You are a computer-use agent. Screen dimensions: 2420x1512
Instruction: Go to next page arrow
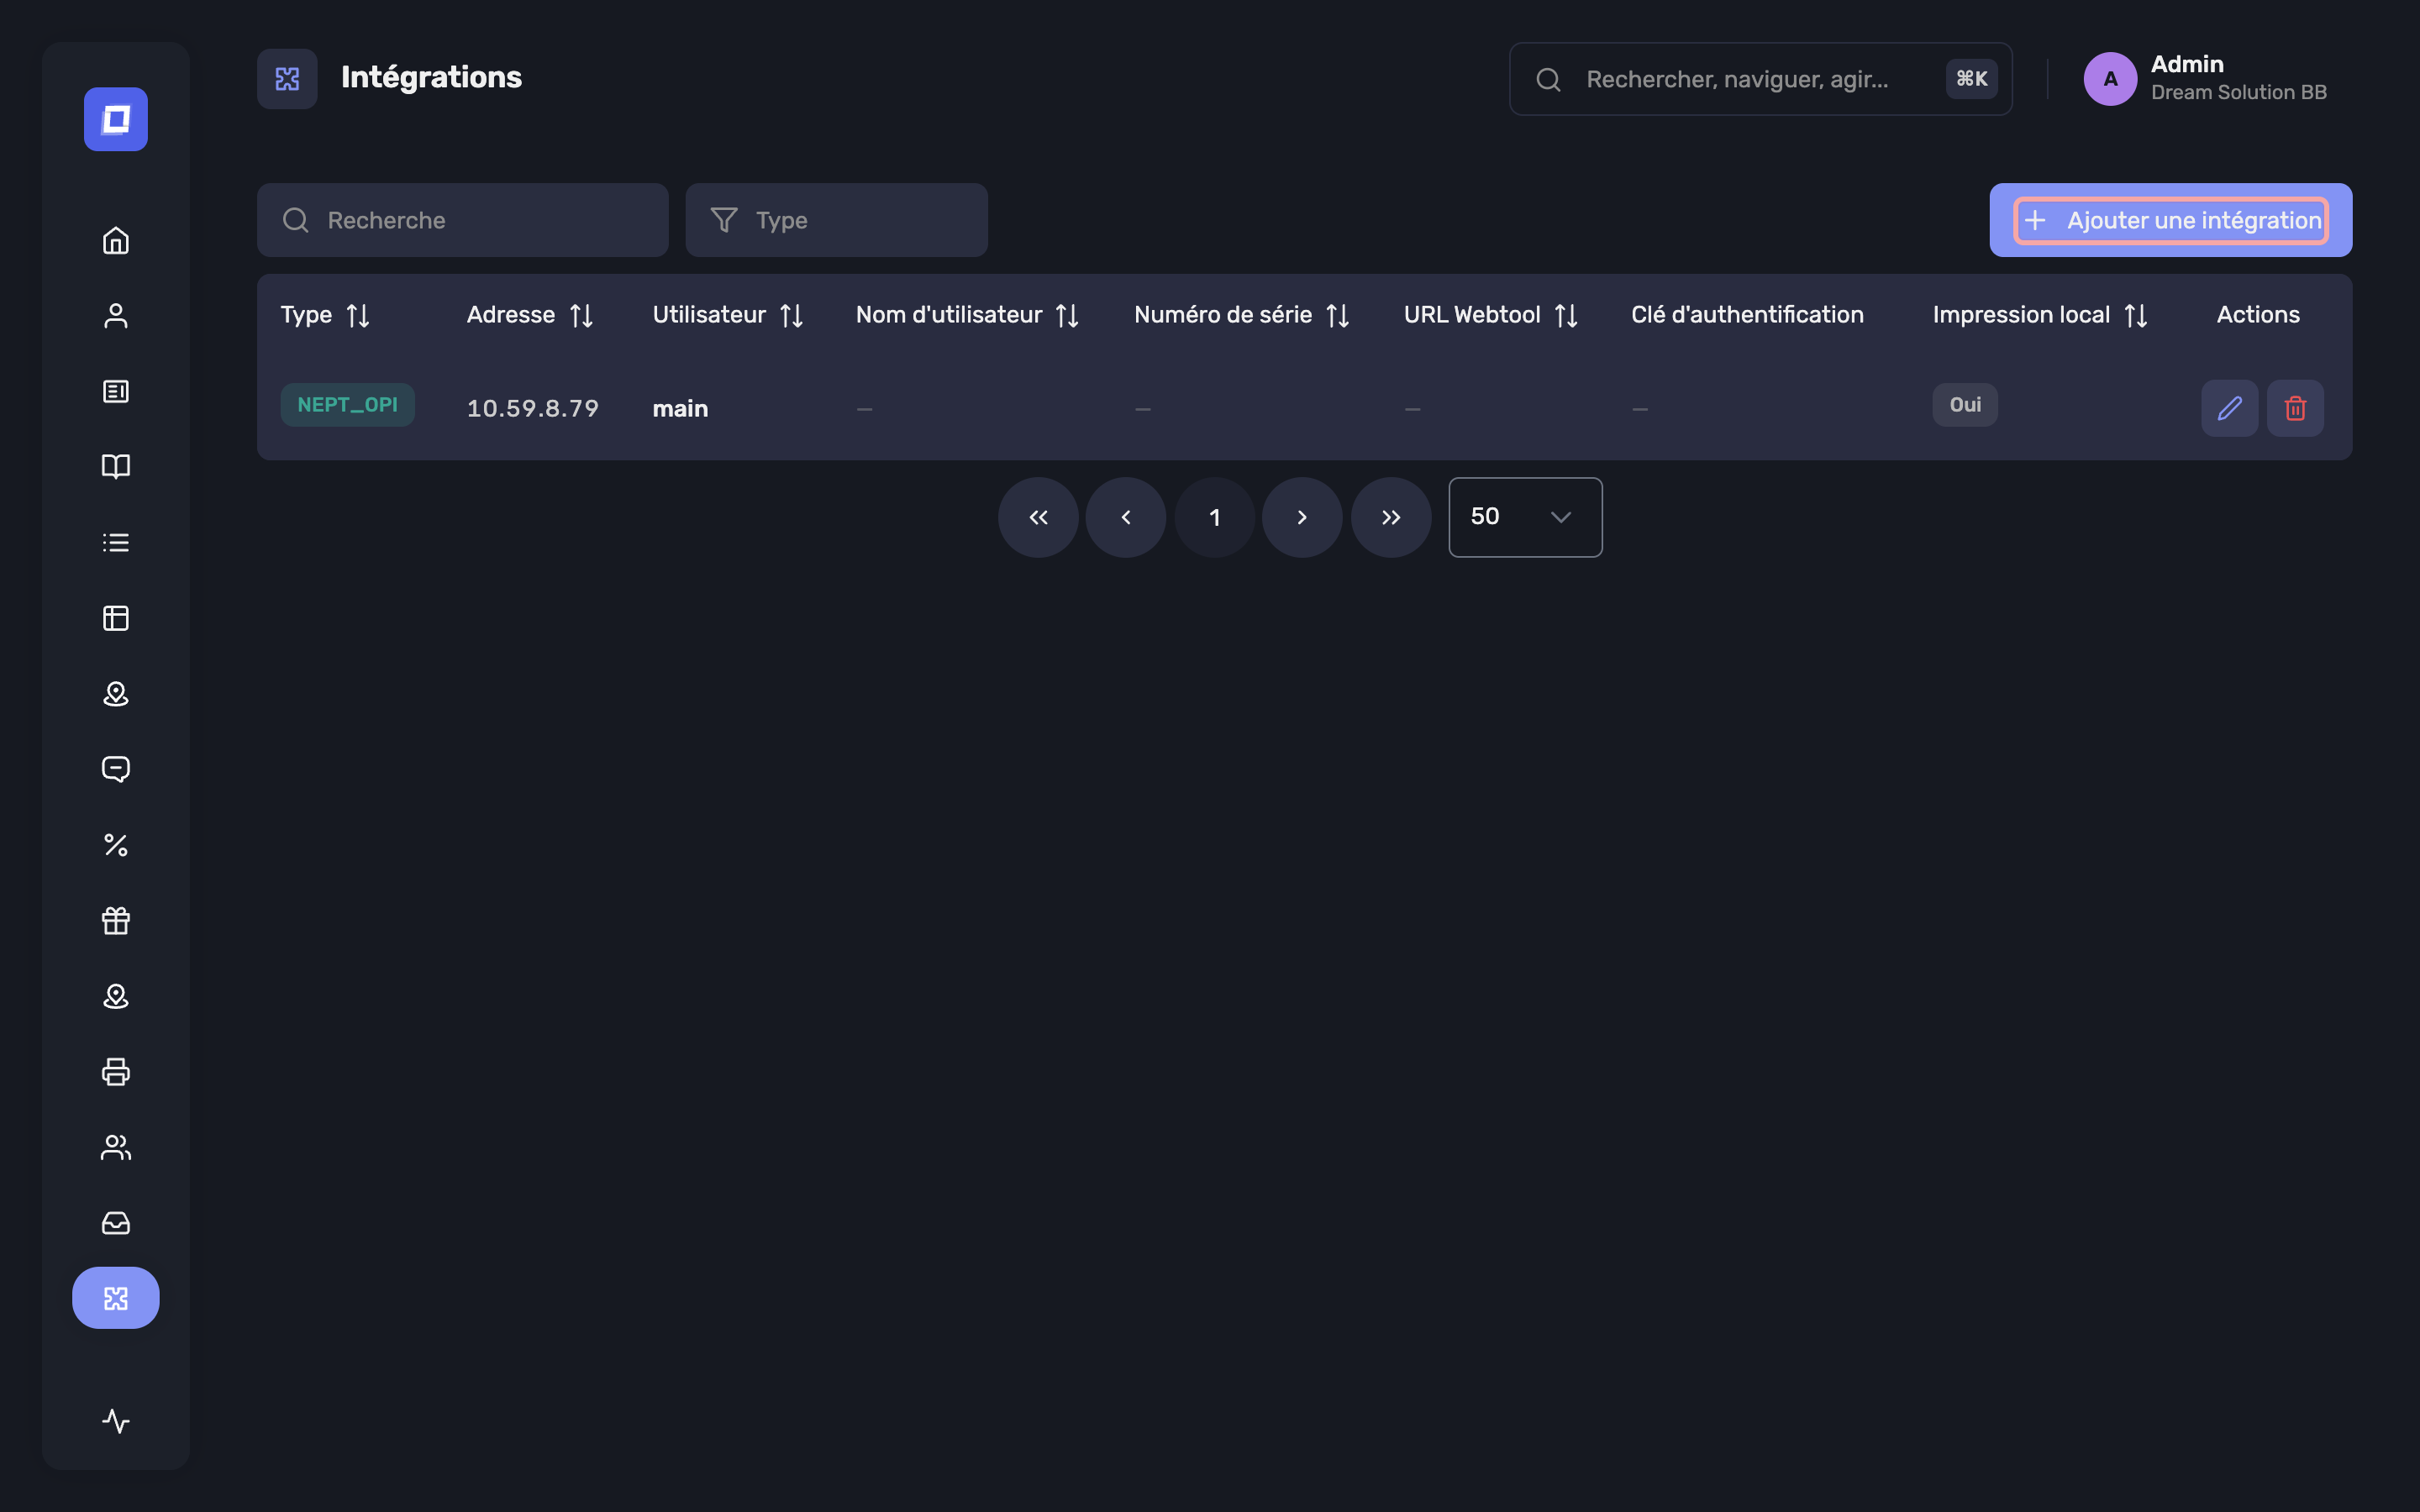click(1302, 517)
